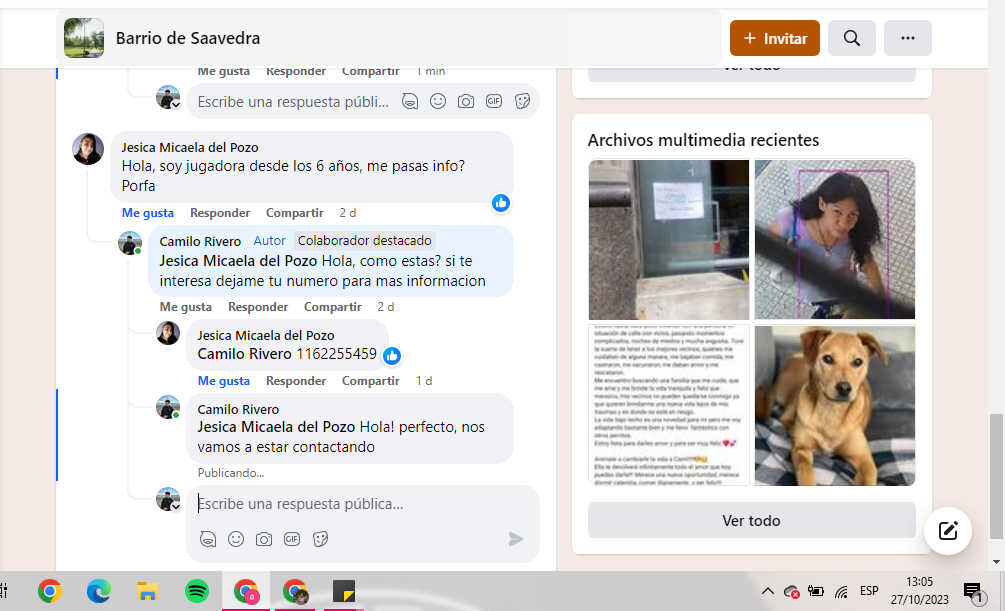This screenshot has width=1005, height=611.
Task: Open the battery status tray icon
Action: pos(816,591)
